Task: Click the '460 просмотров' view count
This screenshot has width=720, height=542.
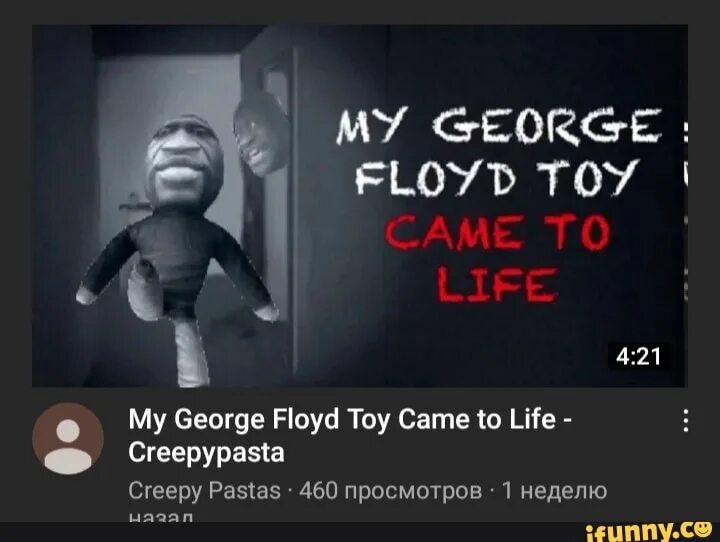Action: click(390, 491)
